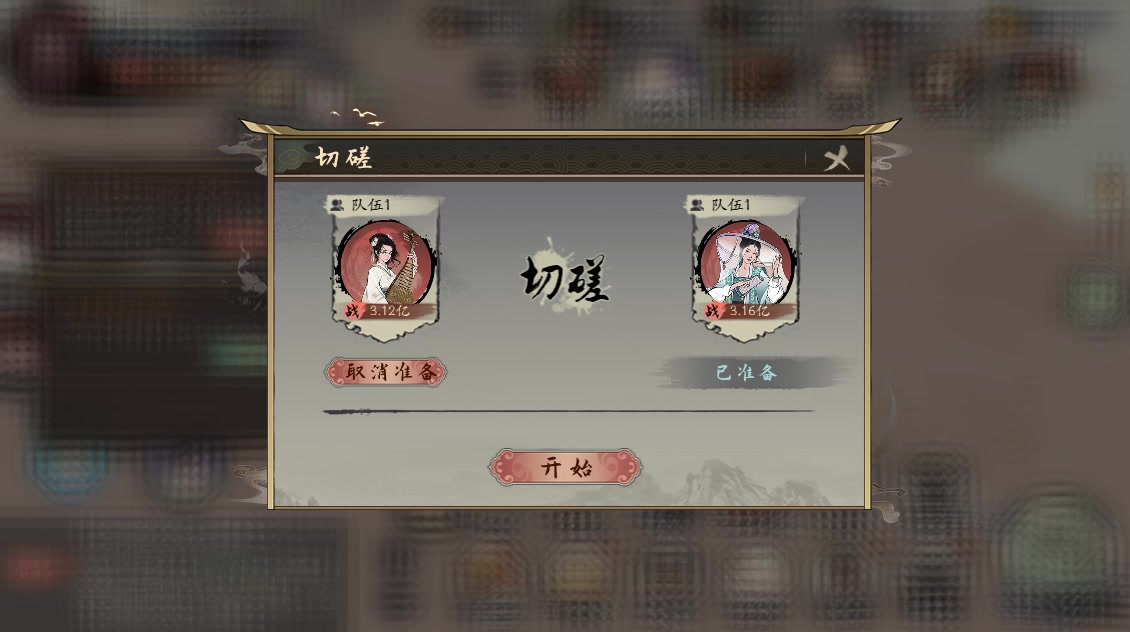The image size is (1130, 632).
Task: Click the red 战 badge under right avatar
Action: [712, 311]
